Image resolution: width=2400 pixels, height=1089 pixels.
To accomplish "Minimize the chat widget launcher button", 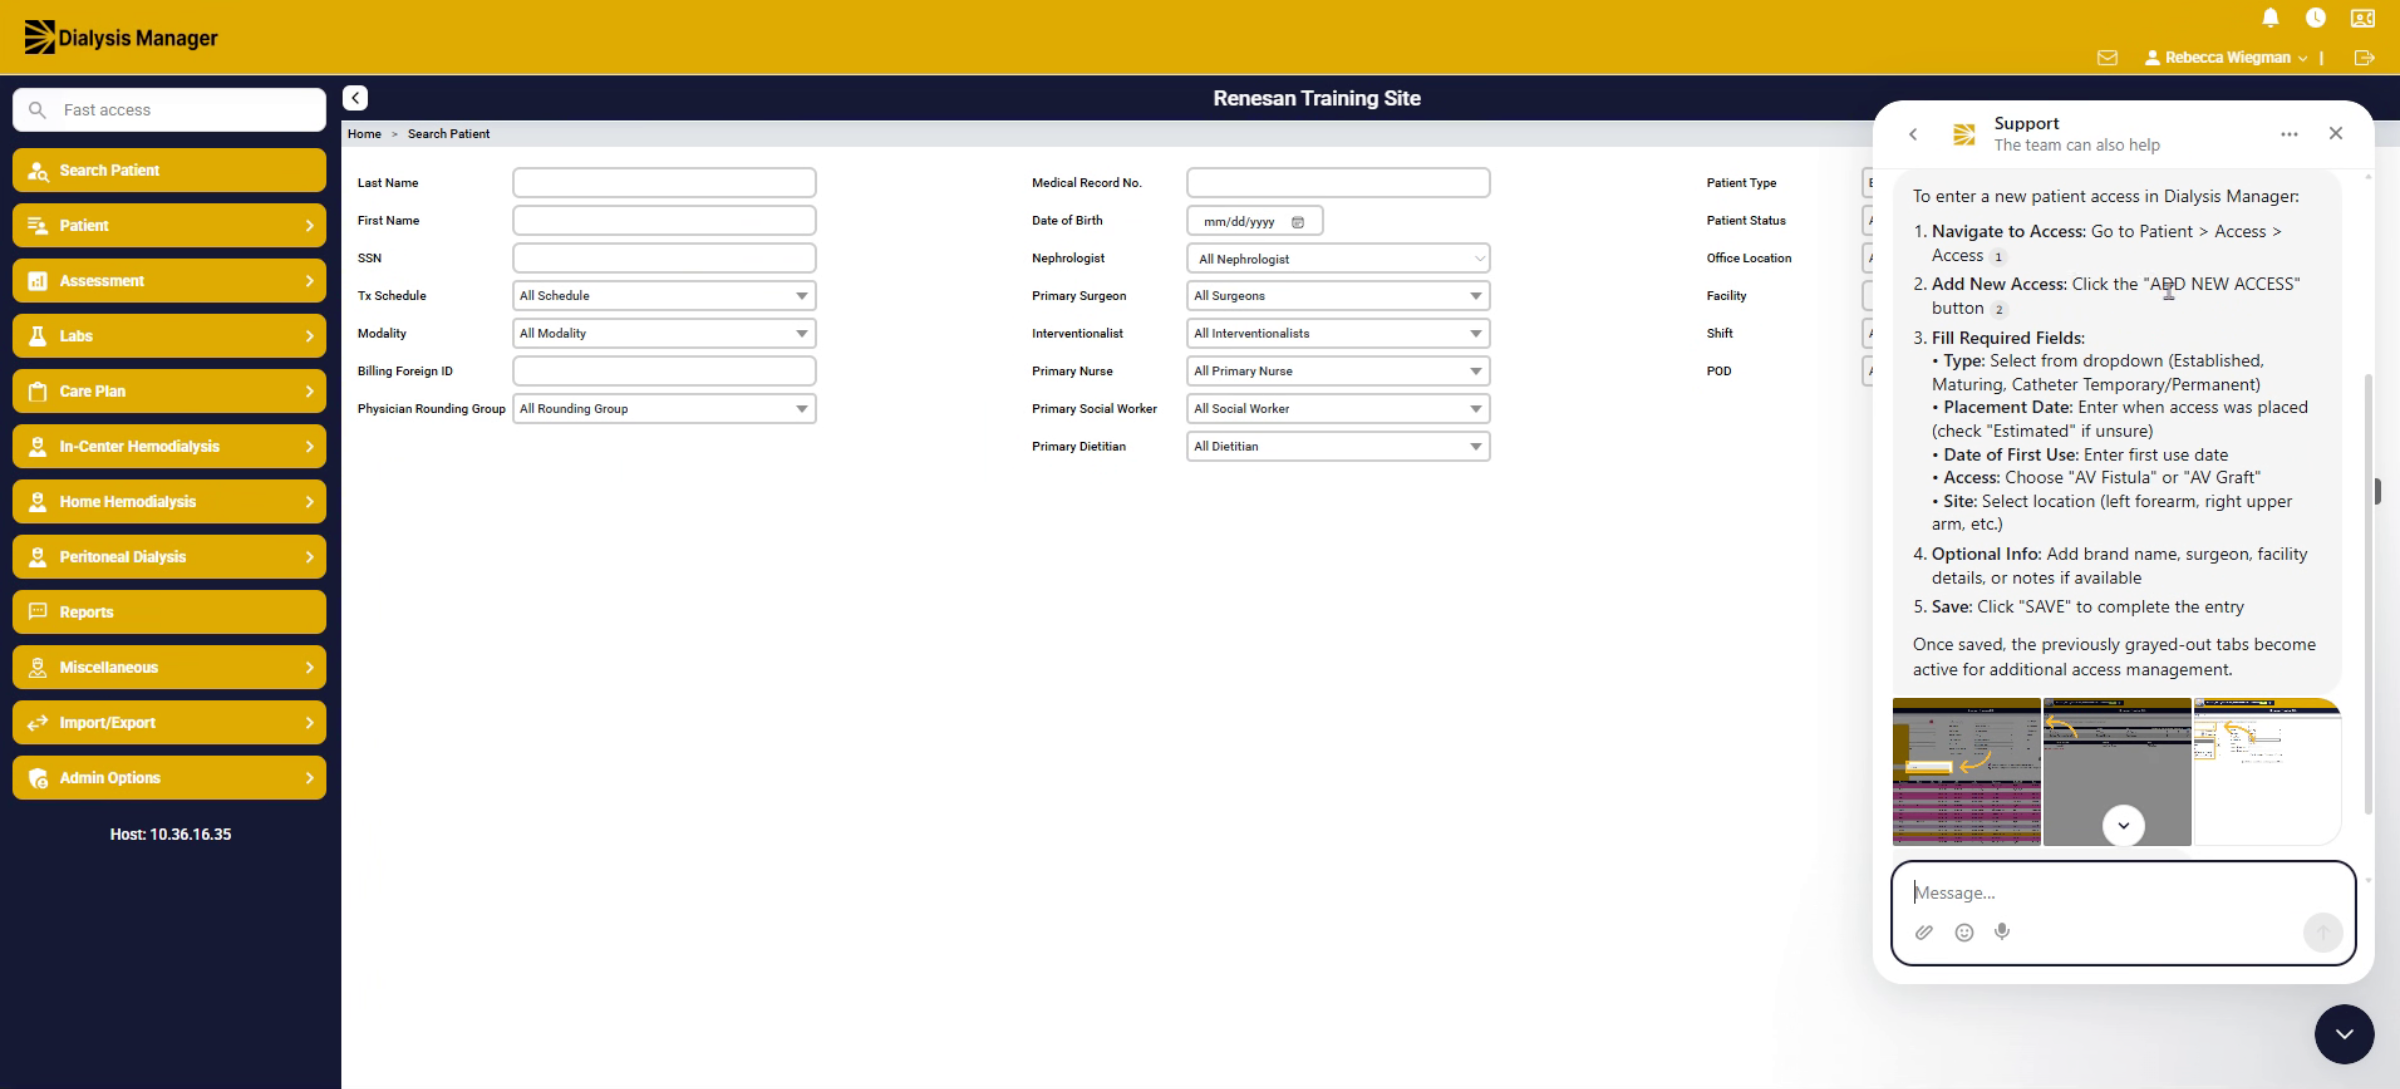I will click(x=2344, y=1034).
